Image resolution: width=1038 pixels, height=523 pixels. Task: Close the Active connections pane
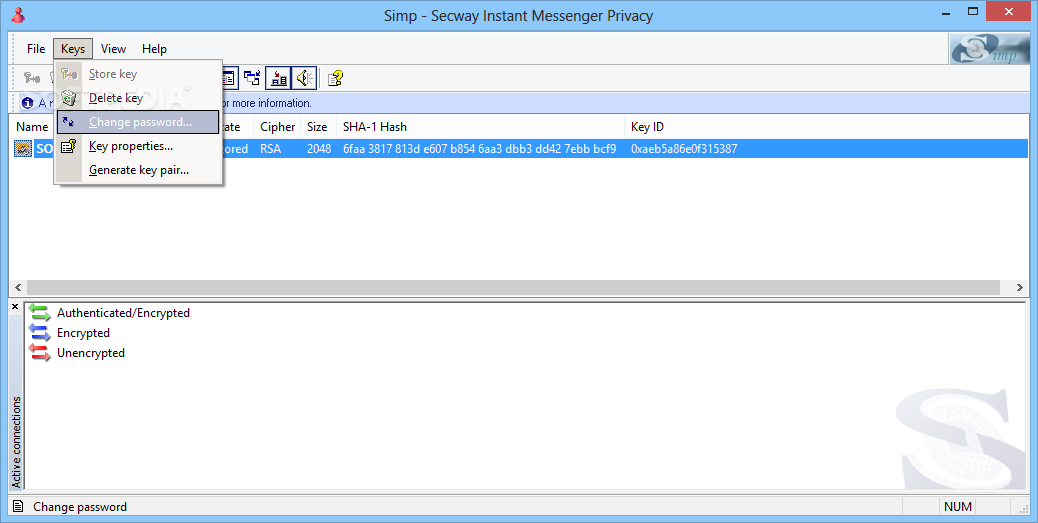15,307
